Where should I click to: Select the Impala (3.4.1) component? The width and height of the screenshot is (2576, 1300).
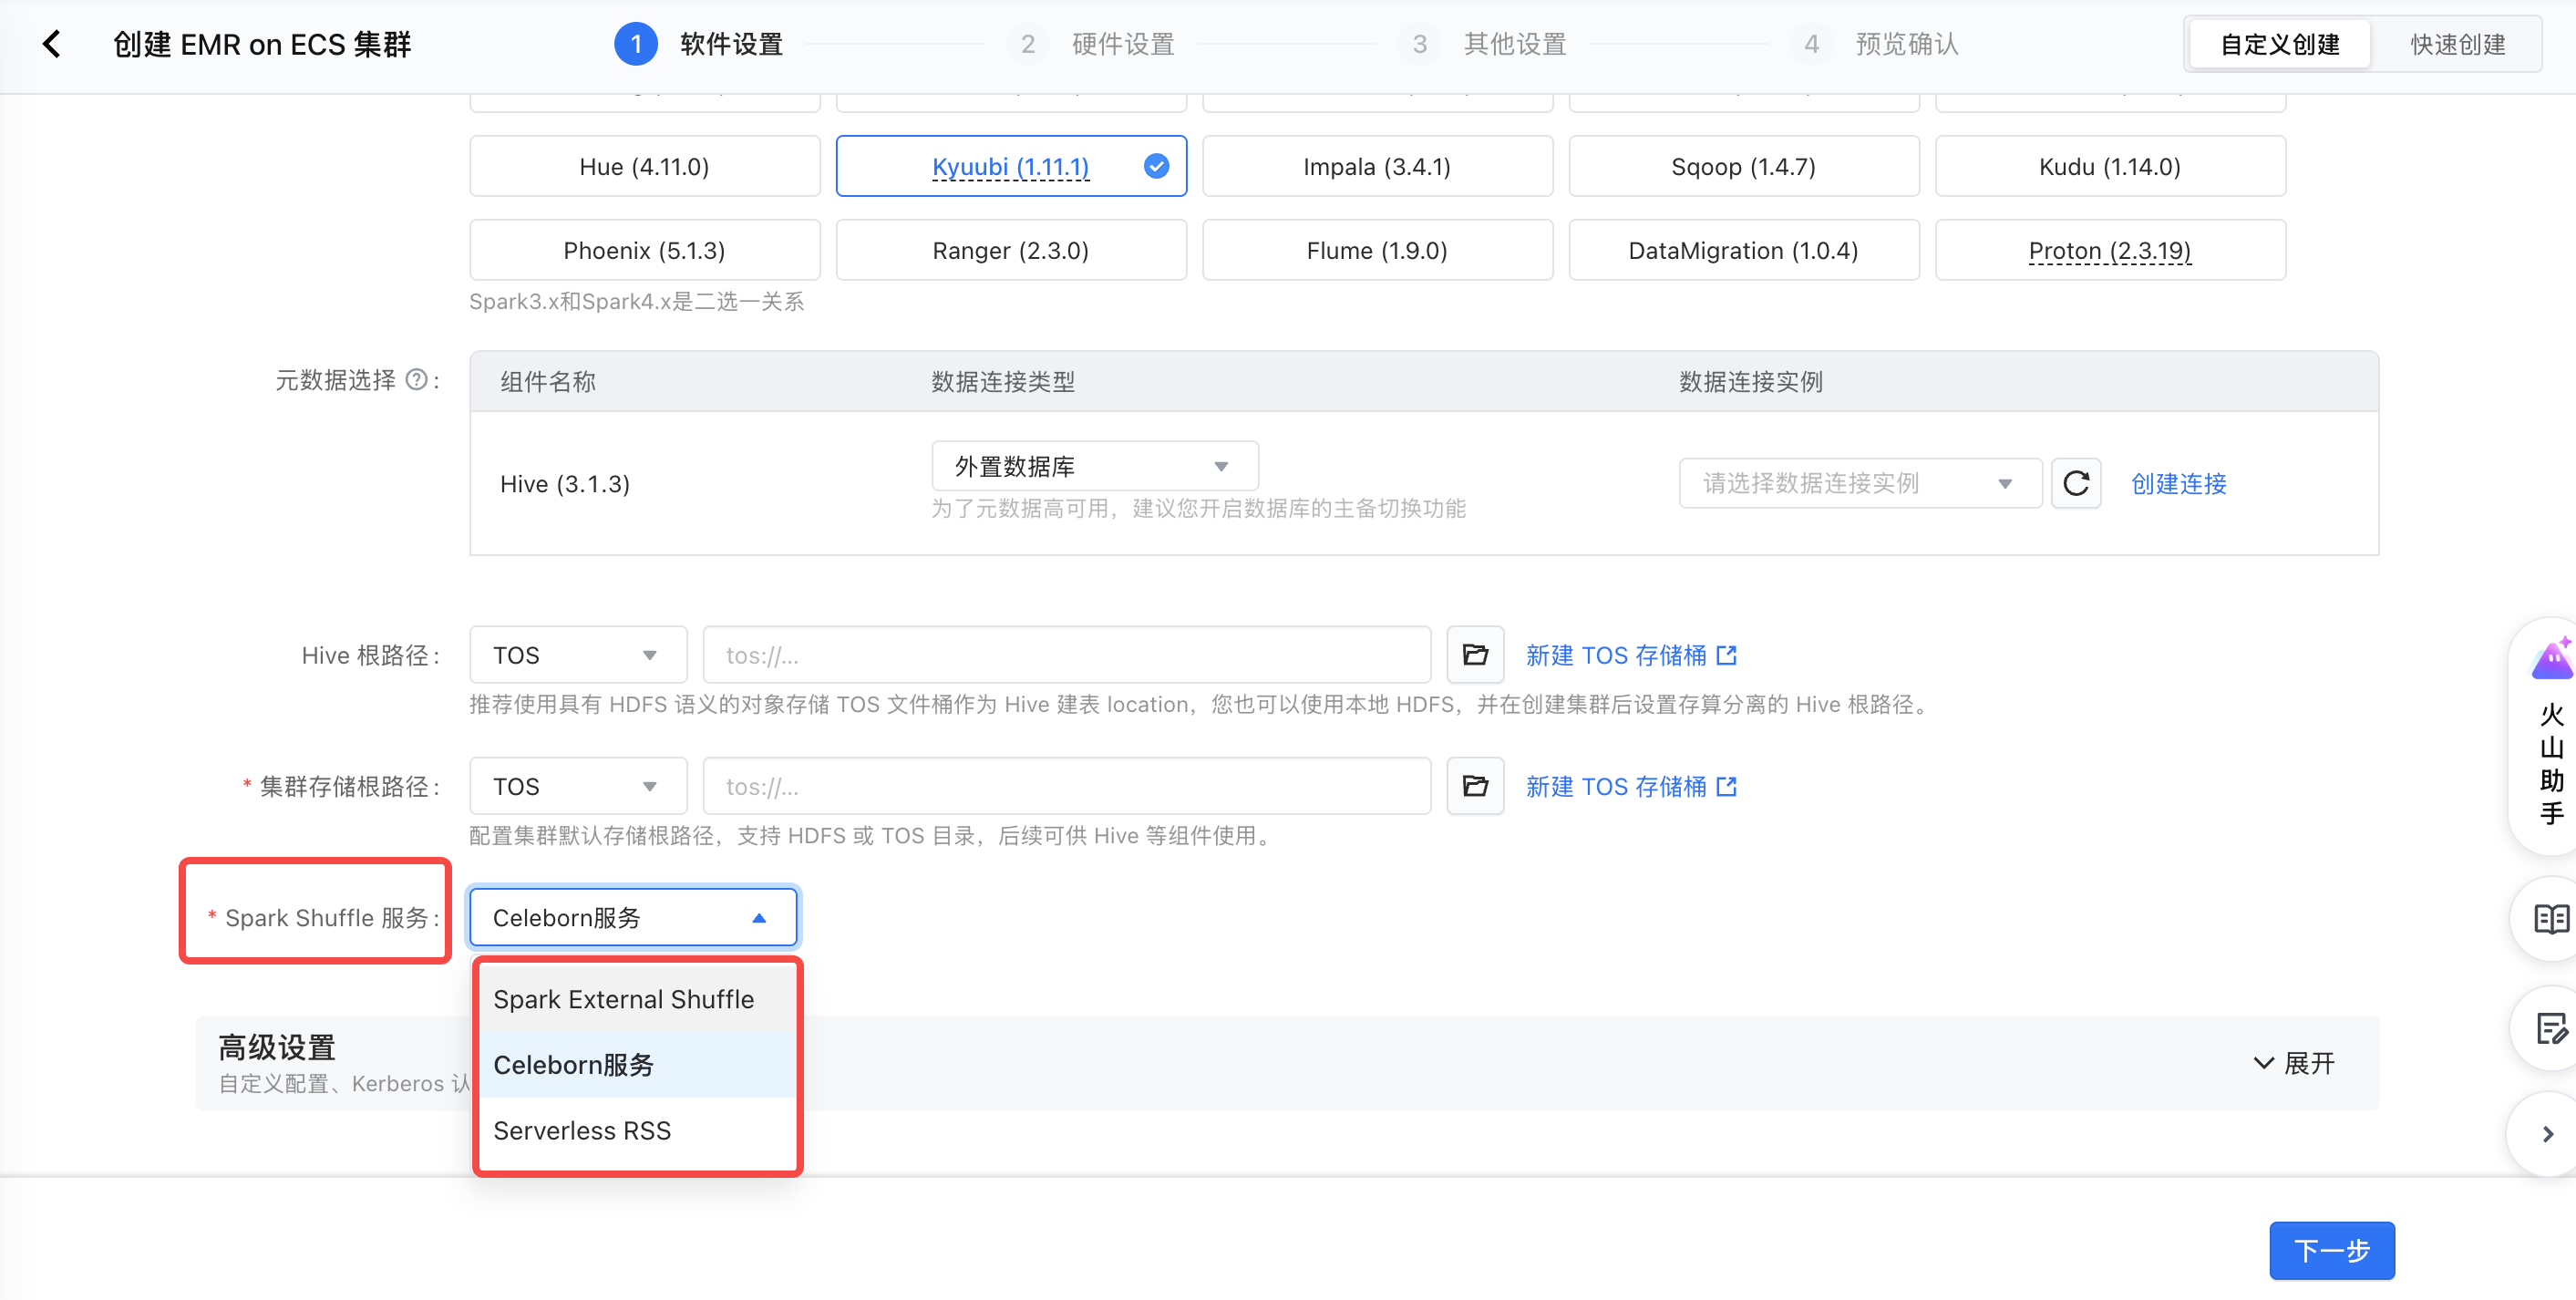coord(1377,166)
